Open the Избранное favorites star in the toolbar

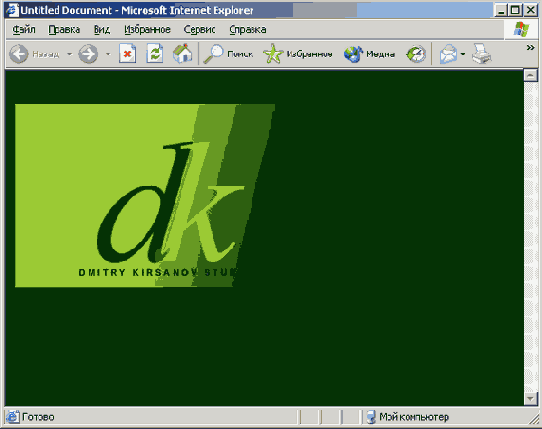click(x=298, y=54)
